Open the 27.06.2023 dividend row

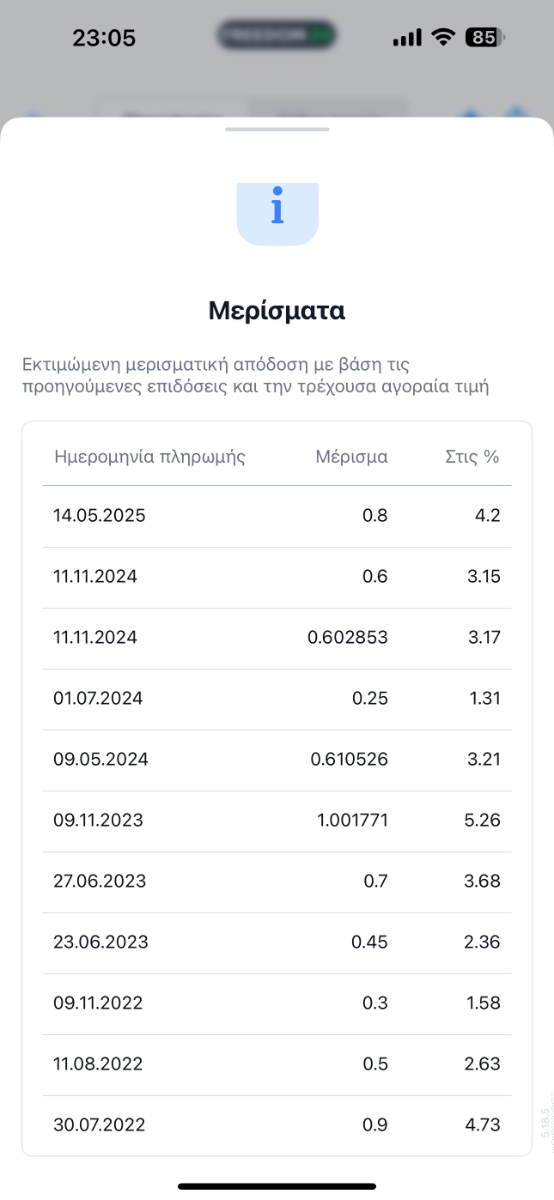pyautogui.click(x=277, y=882)
